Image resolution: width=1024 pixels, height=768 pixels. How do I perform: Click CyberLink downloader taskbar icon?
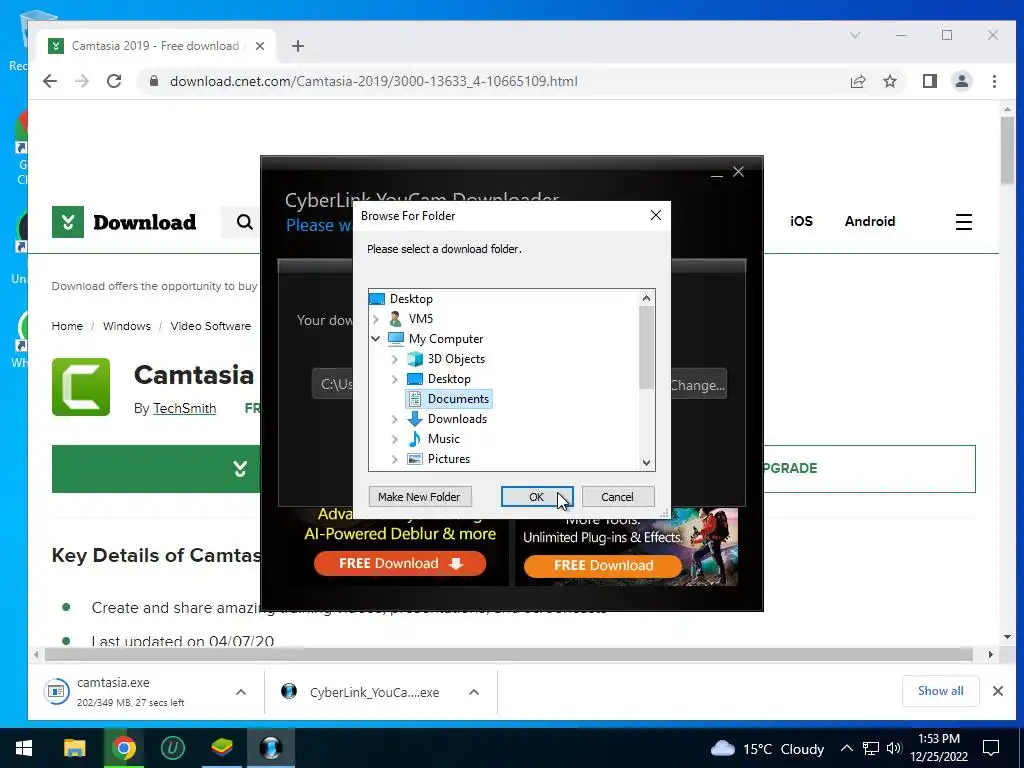click(271, 748)
